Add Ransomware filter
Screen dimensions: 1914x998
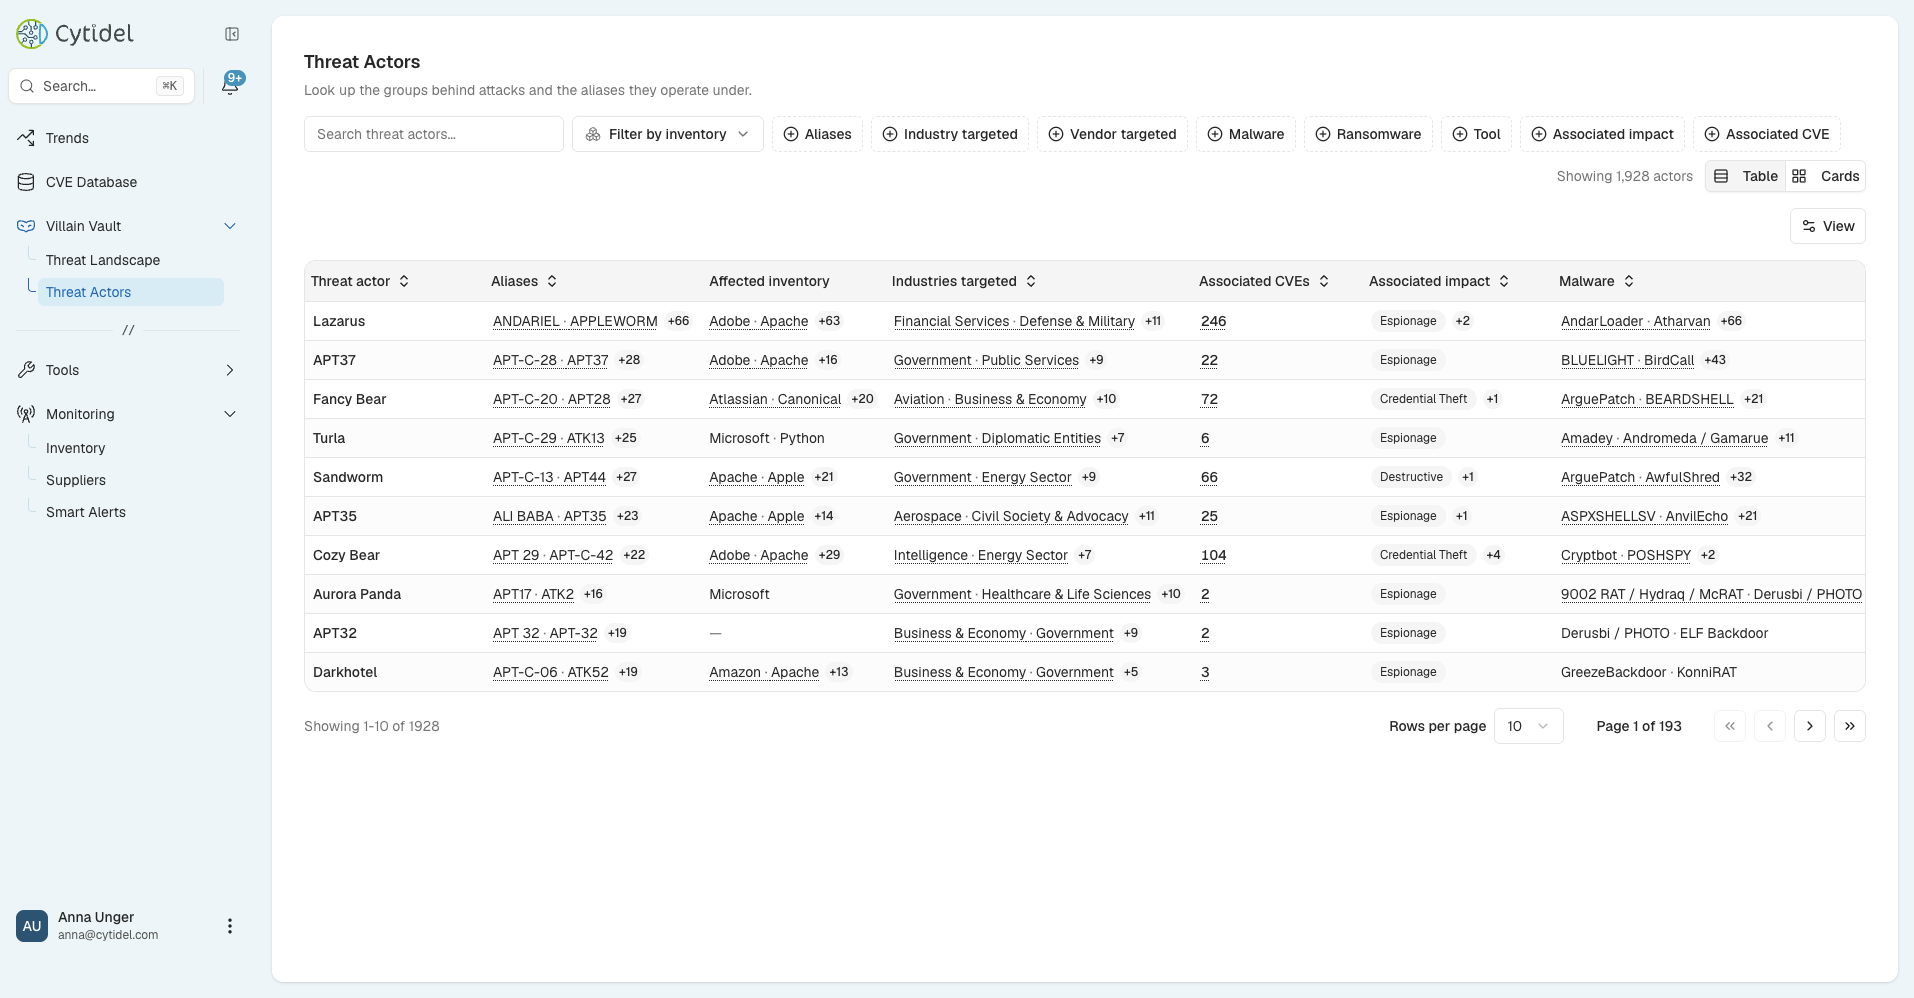point(1368,134)
